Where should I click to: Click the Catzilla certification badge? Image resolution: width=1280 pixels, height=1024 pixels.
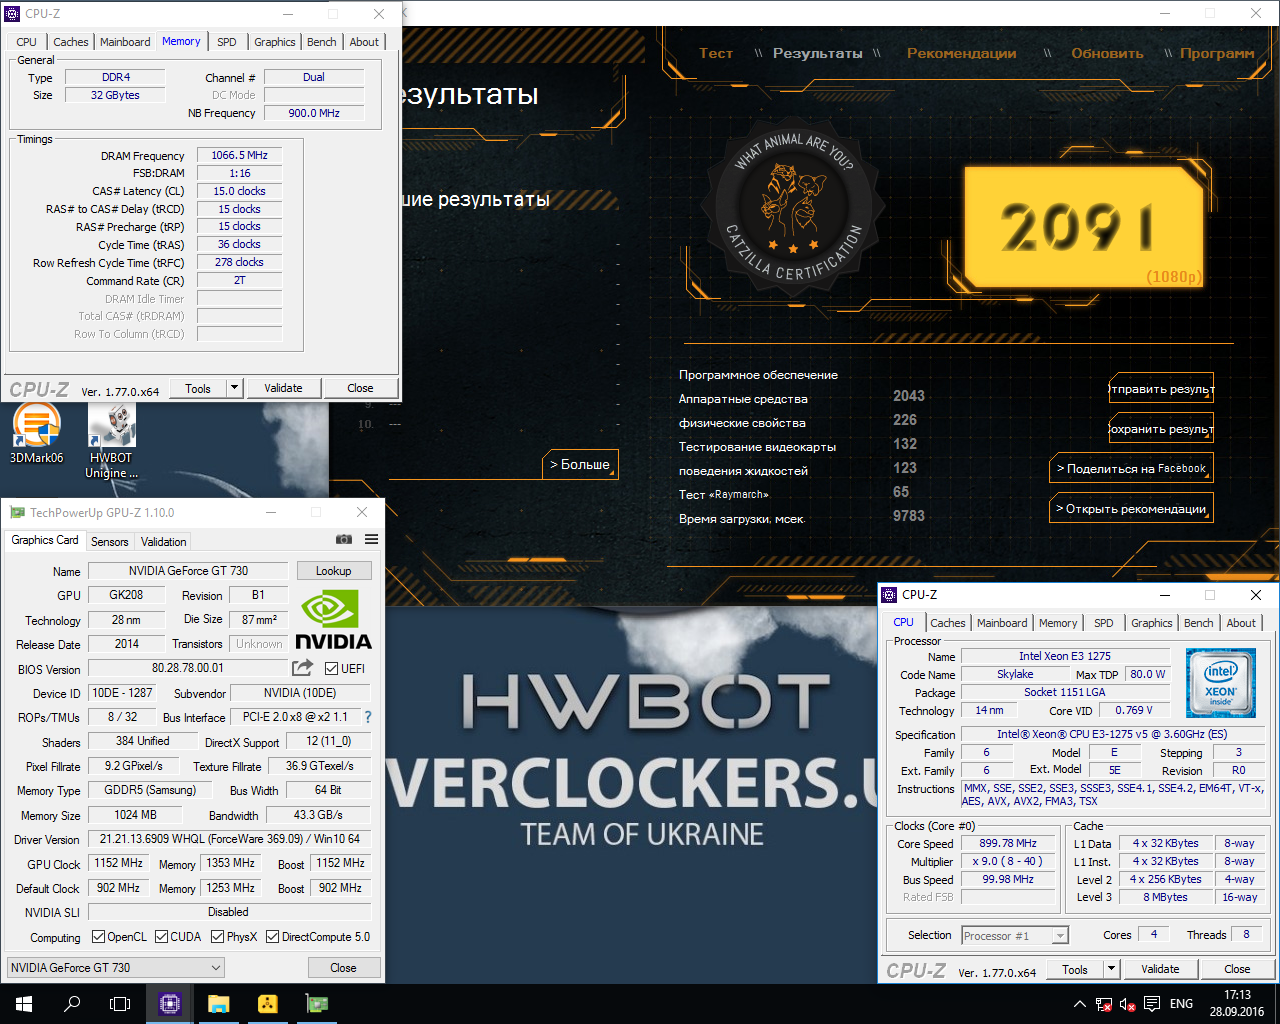click(x=793, y=207)
